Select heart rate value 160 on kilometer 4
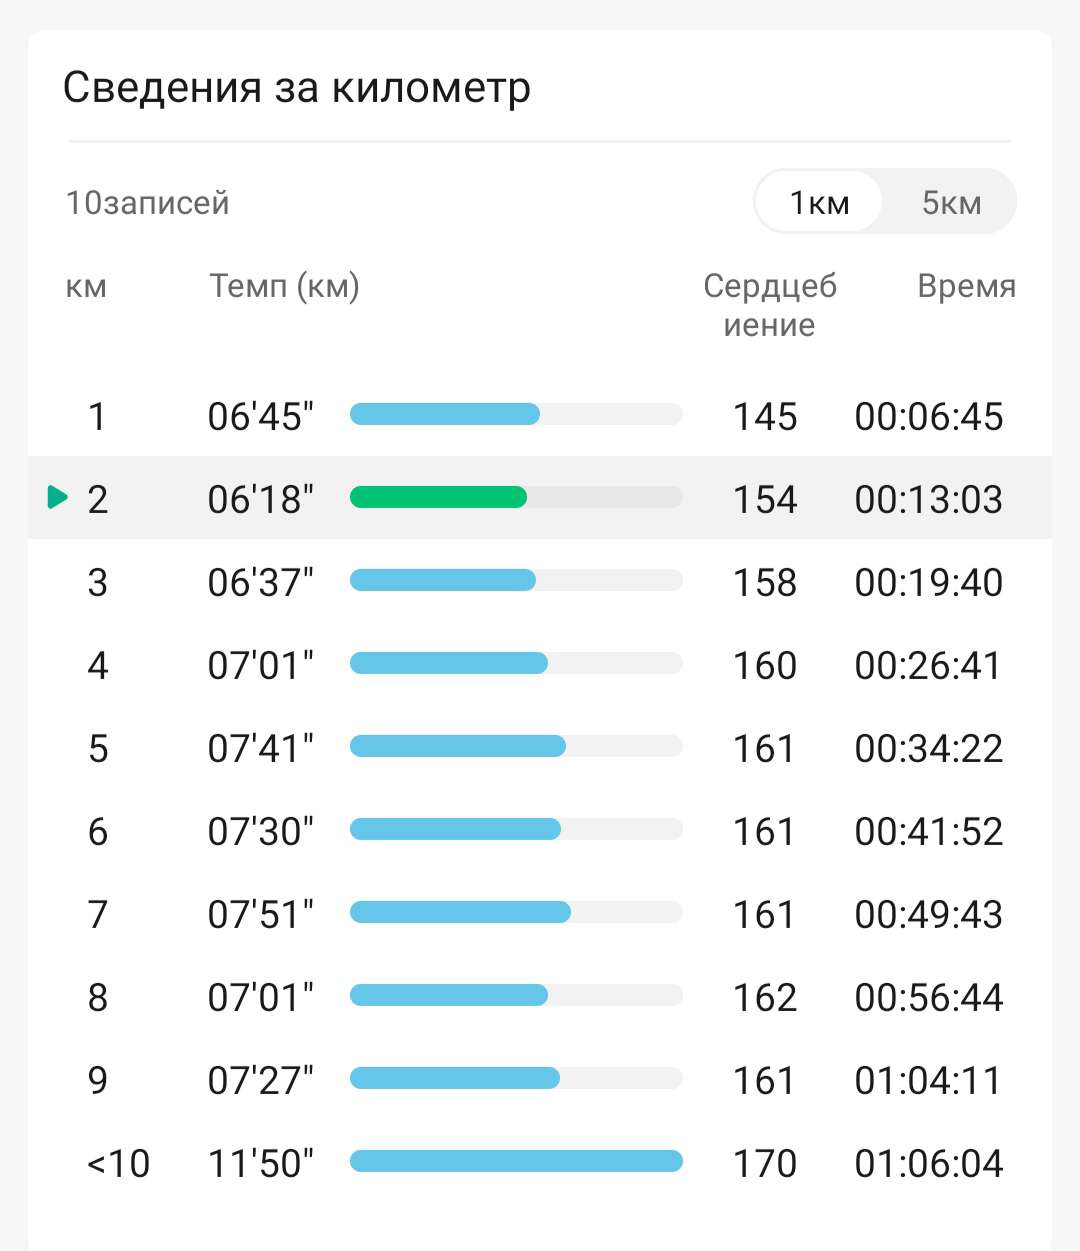1080x1251 pixels. pyautogui.click(x=765, y=665)
